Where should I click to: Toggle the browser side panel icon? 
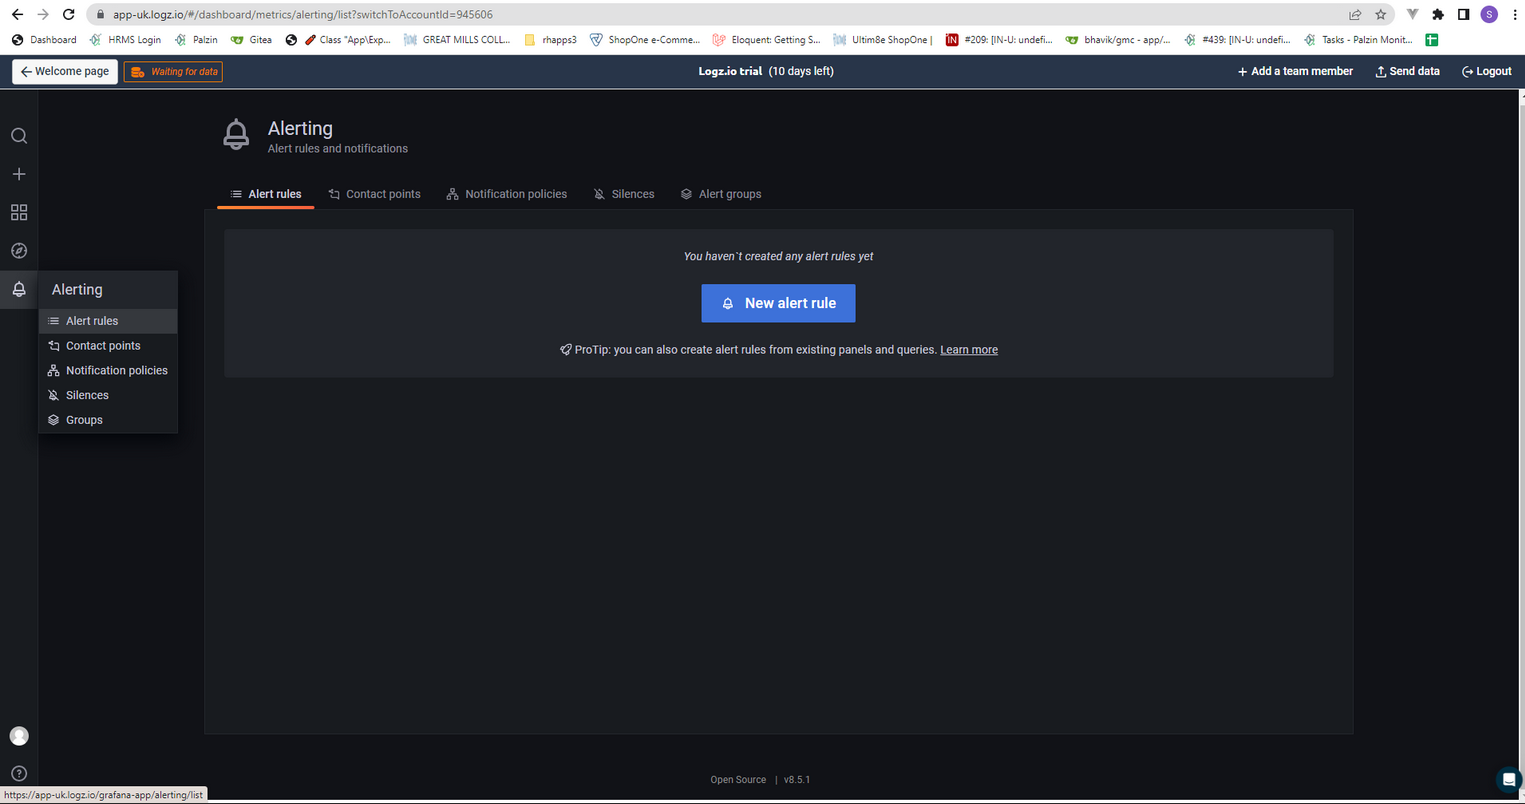(1463, 14)
